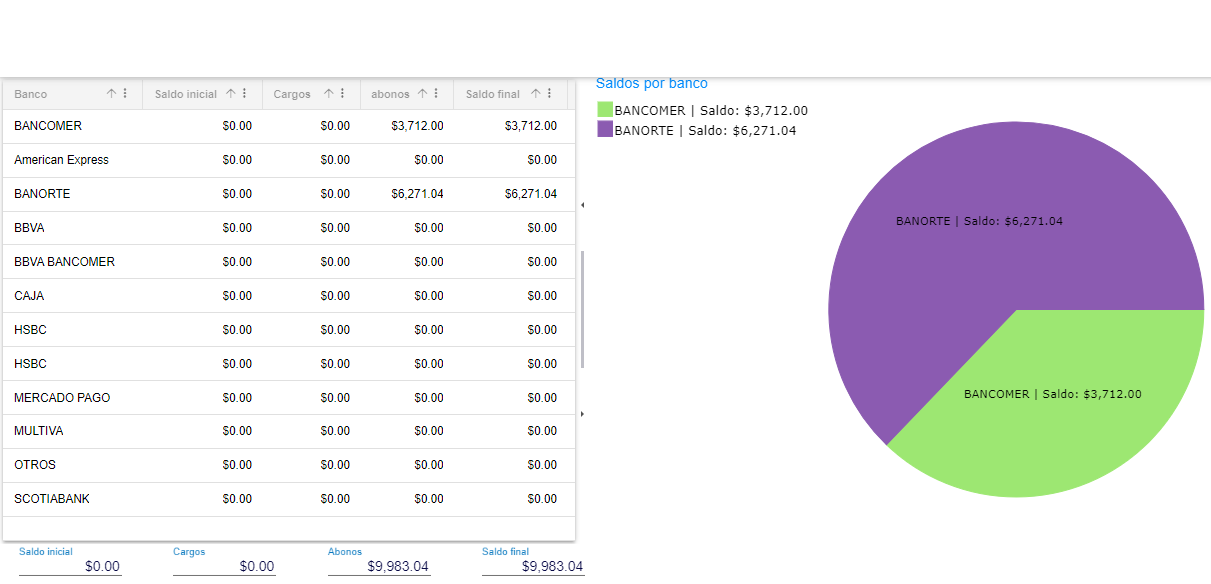Image resolution: width=1211 pixels, height=584 pixels.
Task: Open the Cargos column three-dot menu
Action: point(342,94)
